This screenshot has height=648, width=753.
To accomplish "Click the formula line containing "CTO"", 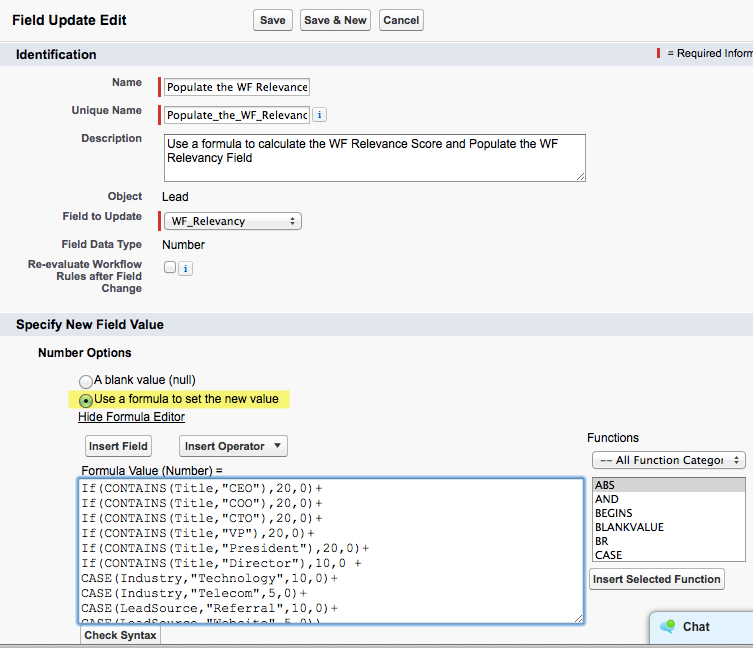I will pyautogui.click(x=202, y=518).
